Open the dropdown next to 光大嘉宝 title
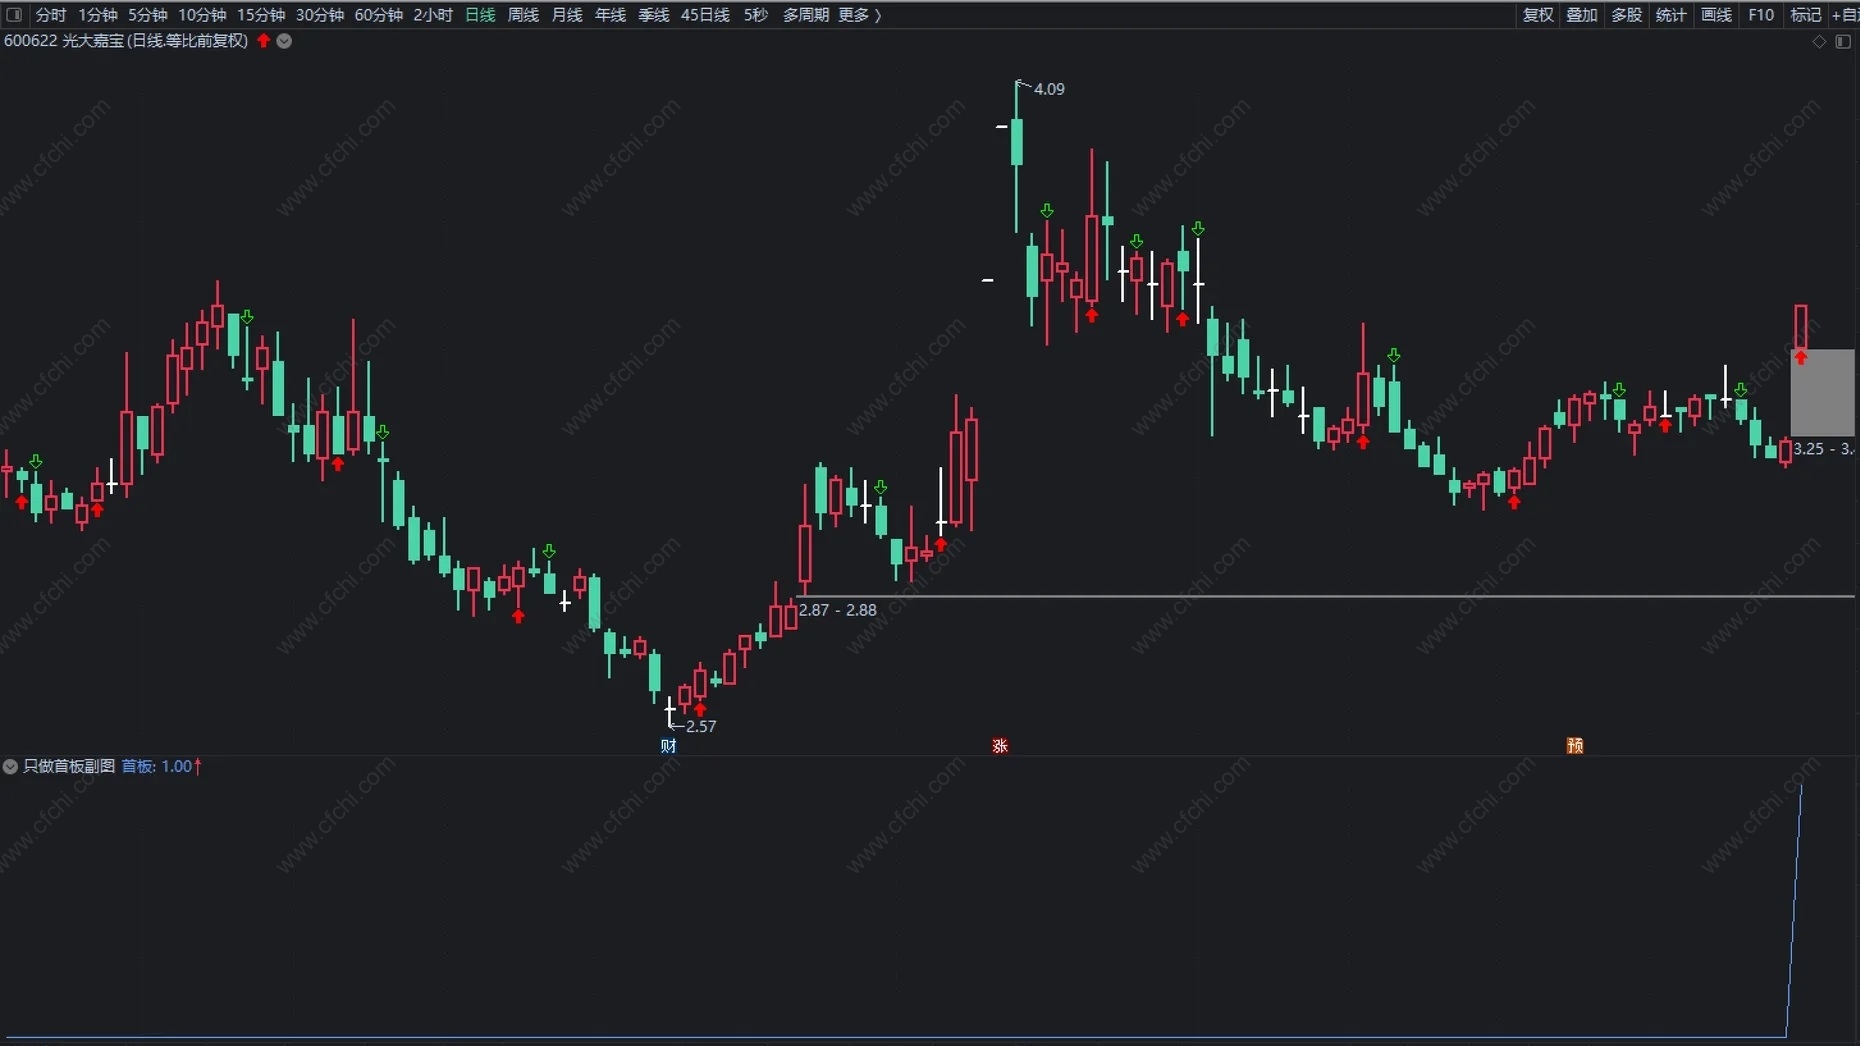 (x=284, y=41)
